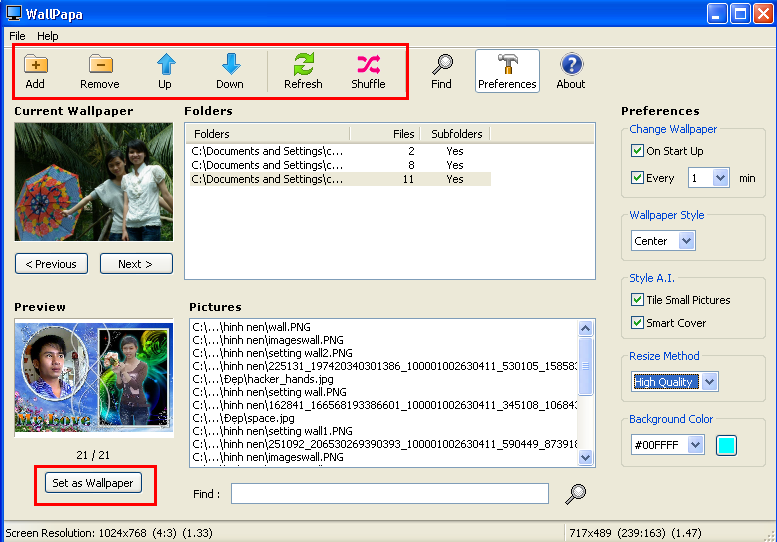
Task: Click the Folders column header
Action: tap(268, 134)
